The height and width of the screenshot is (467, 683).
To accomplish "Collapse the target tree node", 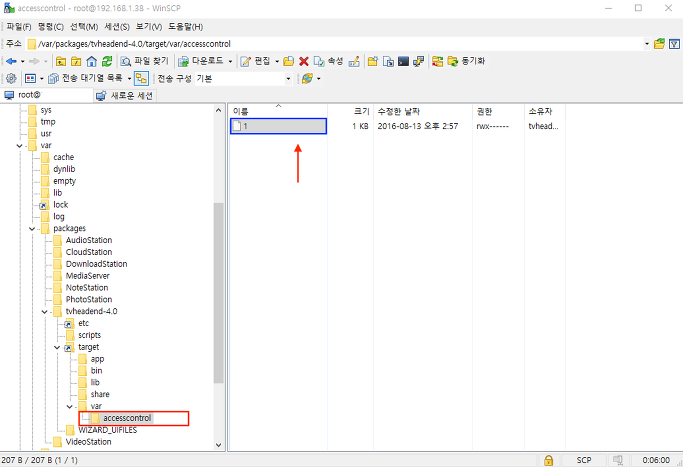I will coord(57,347).
